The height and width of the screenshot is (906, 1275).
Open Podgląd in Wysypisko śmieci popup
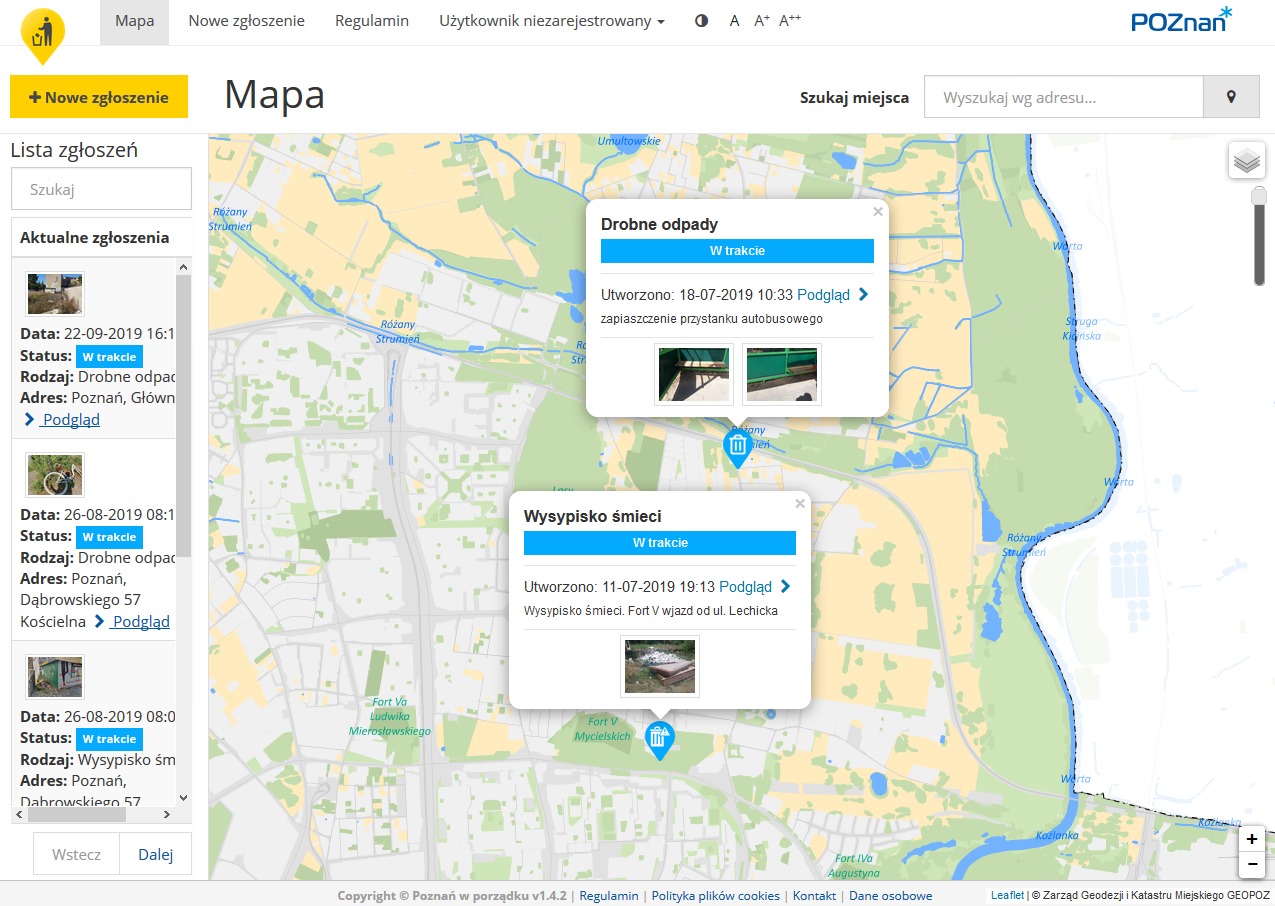[x=754, y=587]
